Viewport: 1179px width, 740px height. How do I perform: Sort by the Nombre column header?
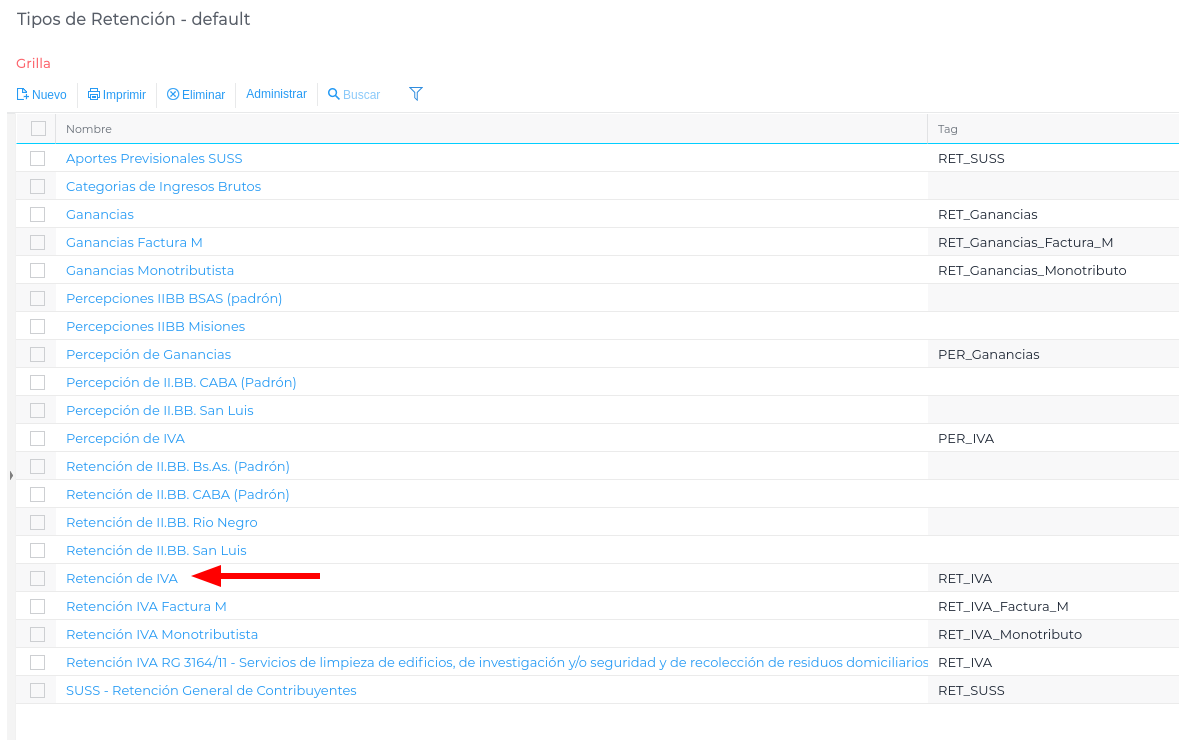coord(89,129)
